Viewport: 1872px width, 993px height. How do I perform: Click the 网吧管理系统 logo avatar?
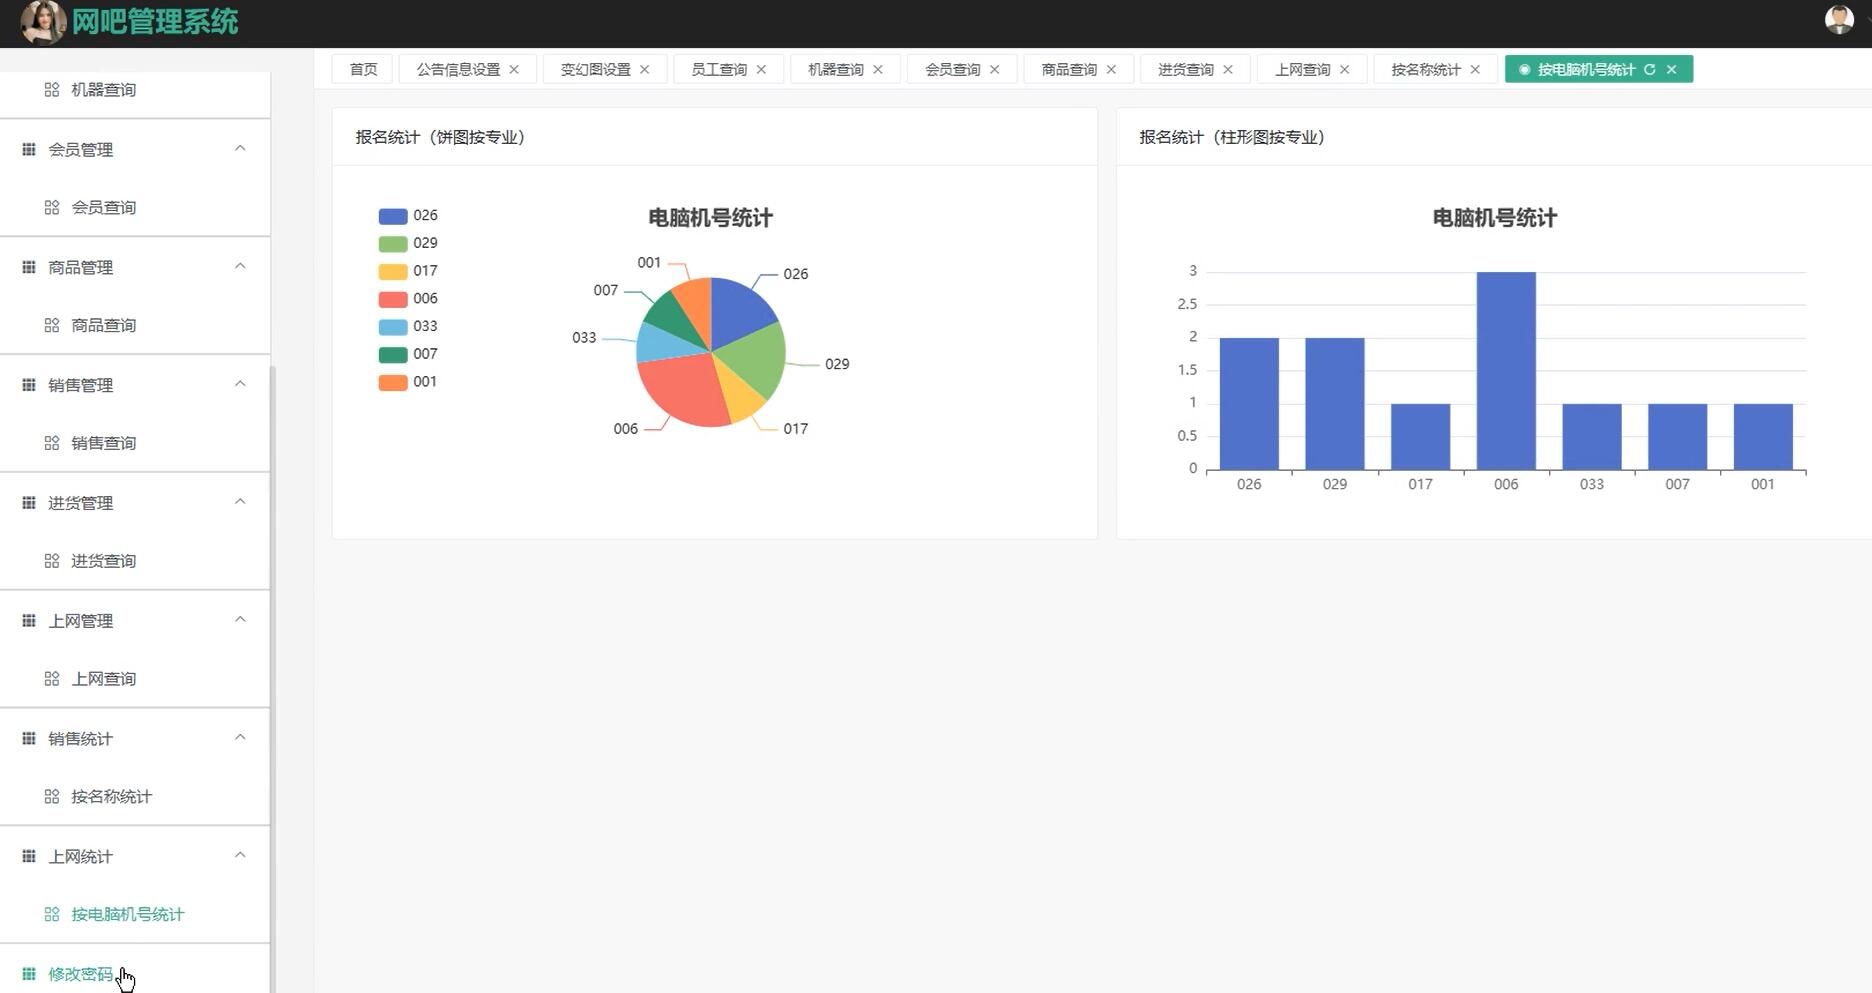click(42, 21)
